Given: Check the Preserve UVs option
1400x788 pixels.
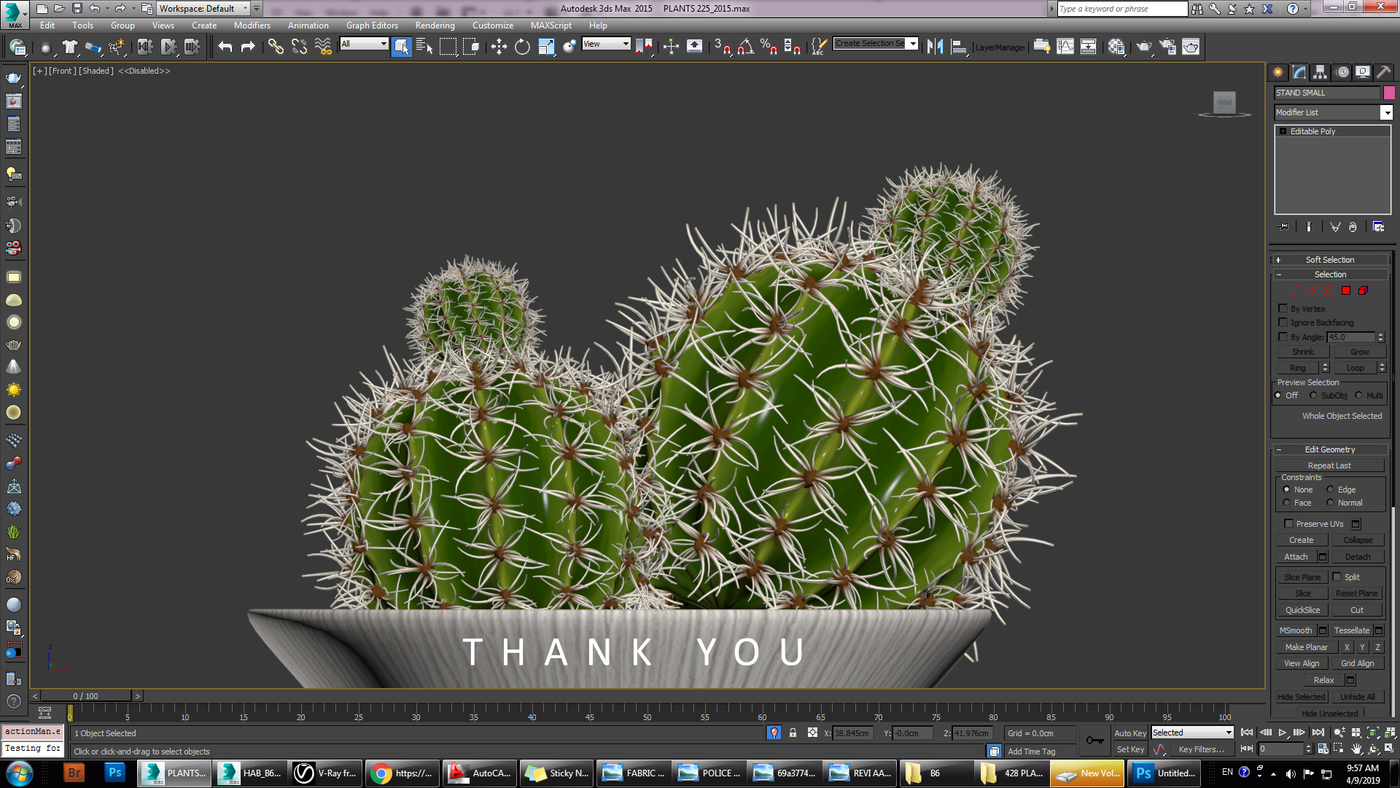Looking at the screenshot, I should click(1288, 524).
